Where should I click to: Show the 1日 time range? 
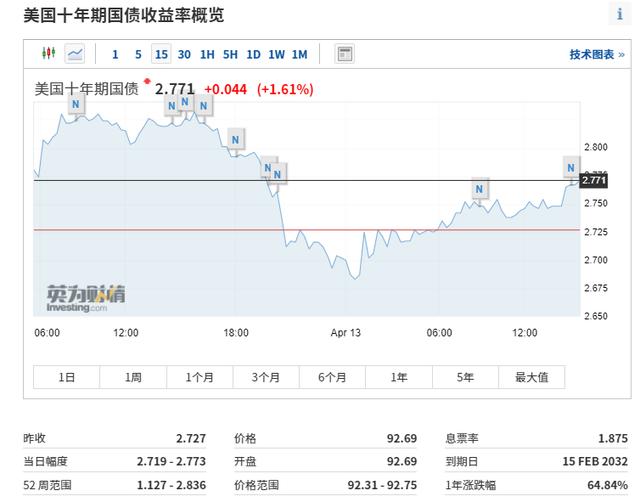pos(67,377)
